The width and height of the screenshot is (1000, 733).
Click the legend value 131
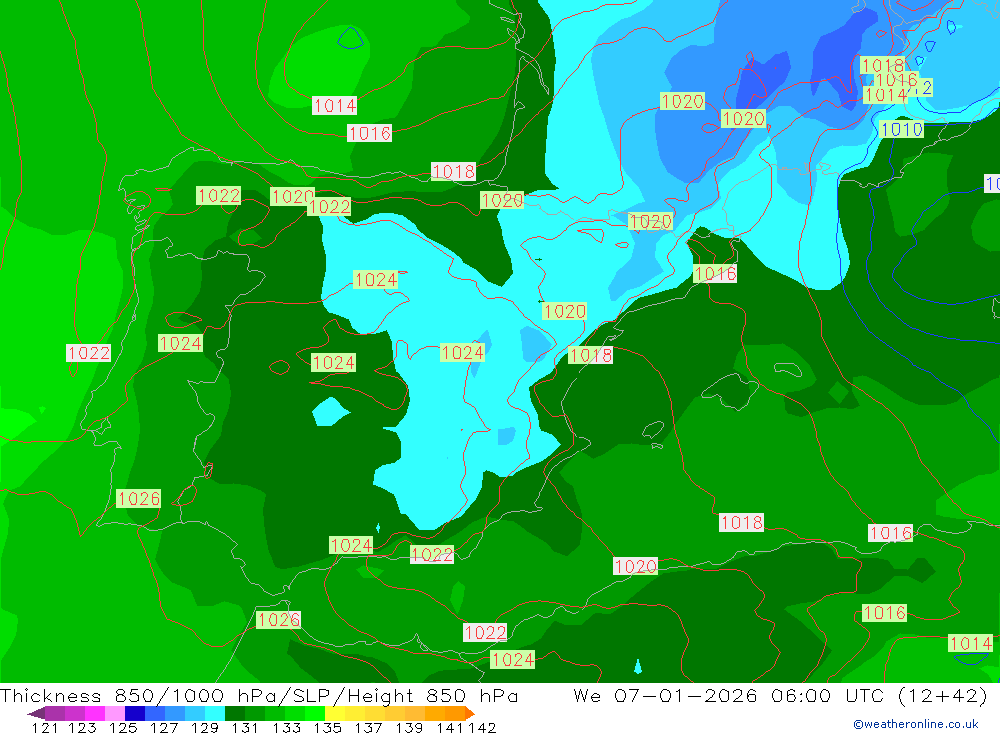(x=245, y=727)
